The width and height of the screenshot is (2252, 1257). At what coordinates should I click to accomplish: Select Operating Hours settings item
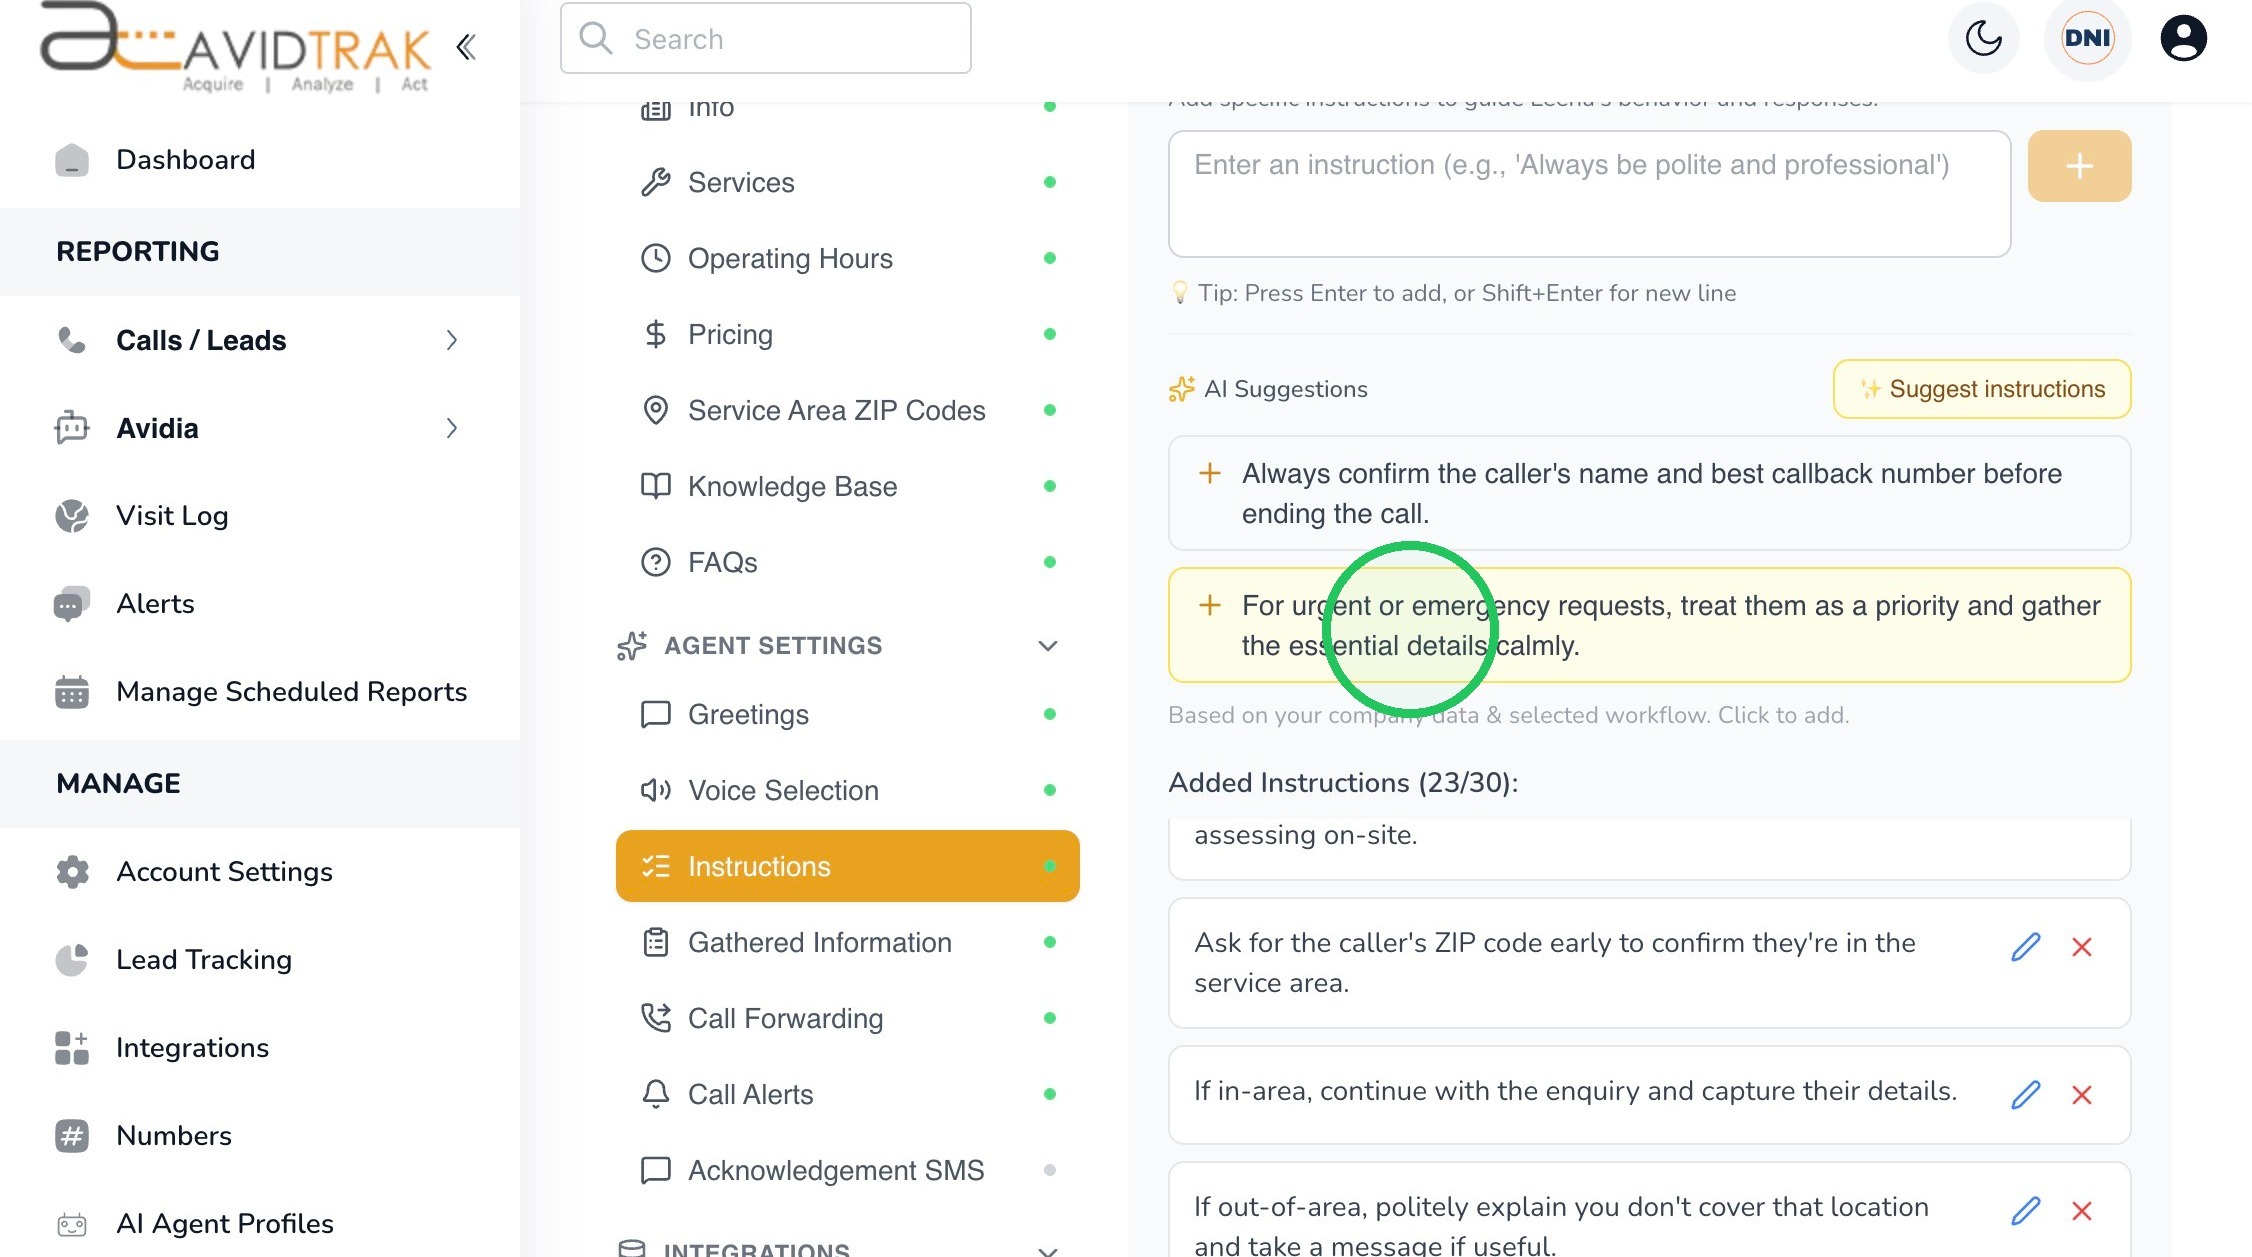pos(847,258)
